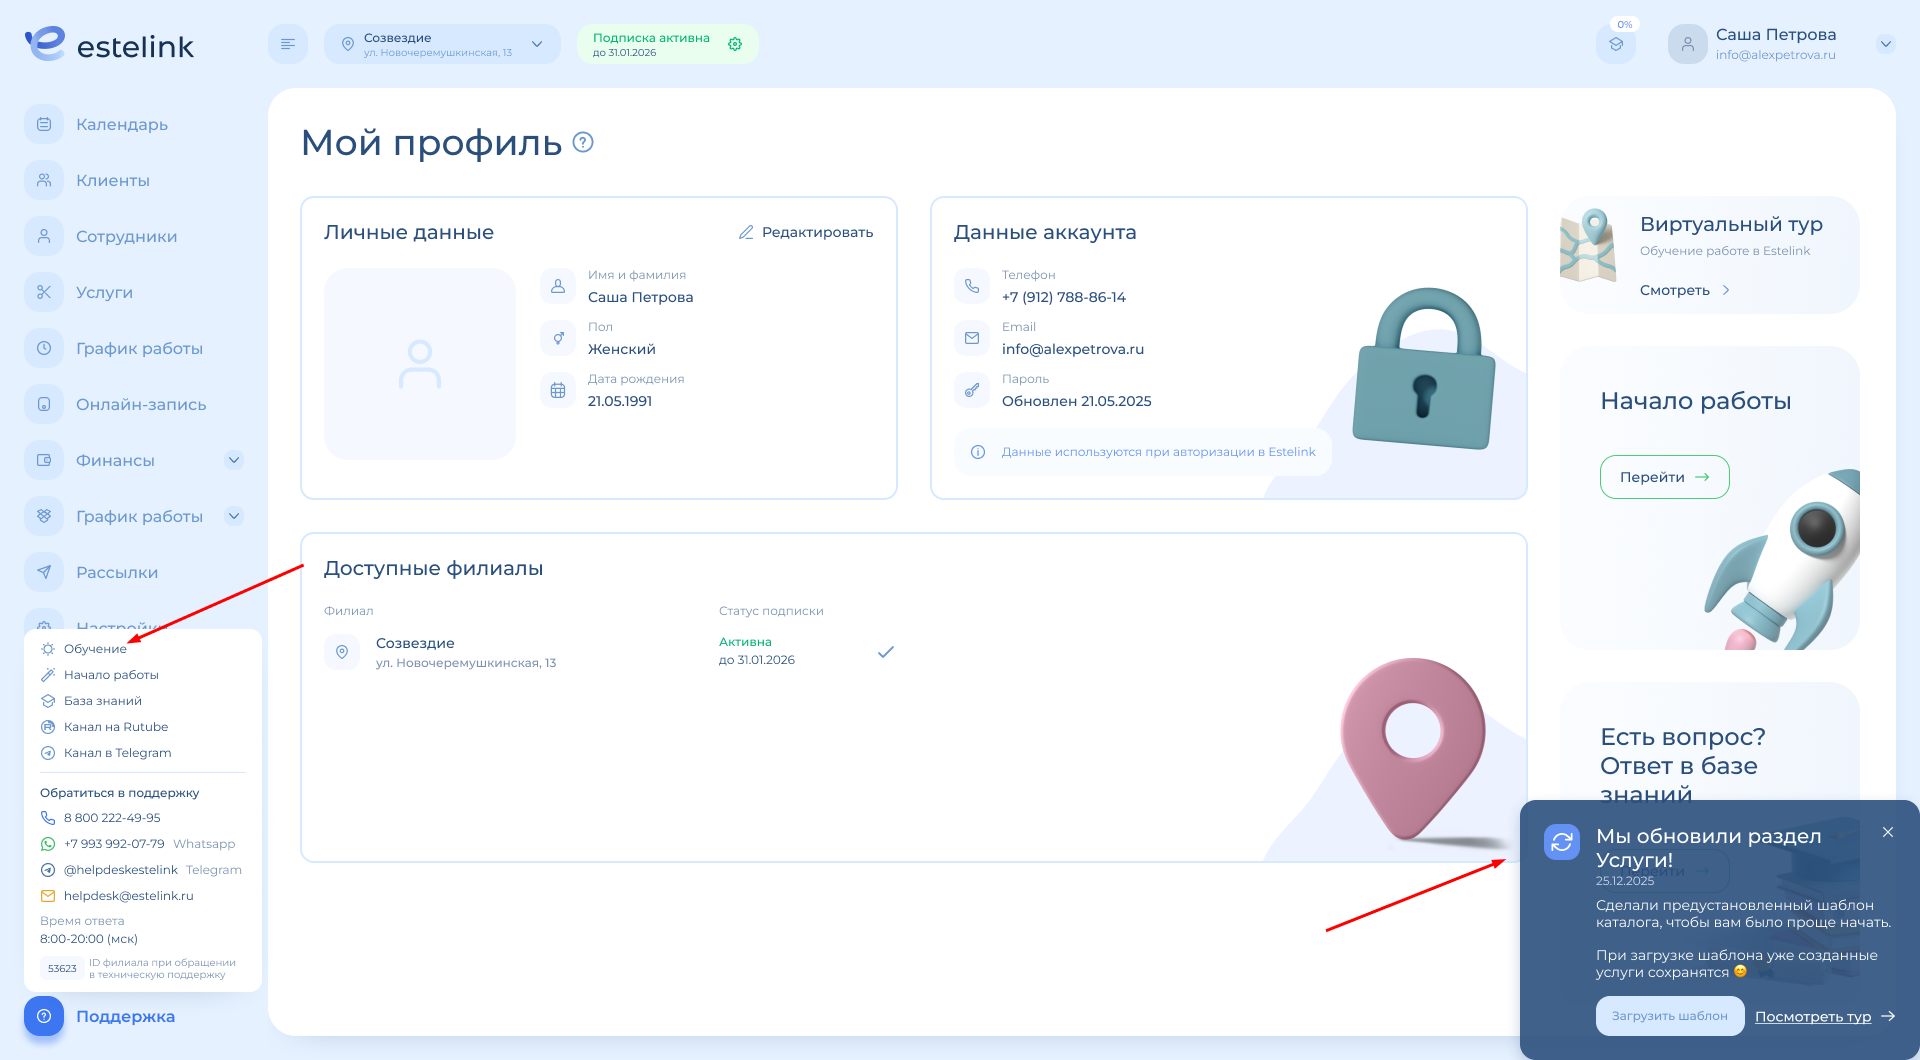Image resolution: width=1920 pixels, height=1060 pixels.
Task: Click the Календарь sidebar icon
Action: click(44, 125)
